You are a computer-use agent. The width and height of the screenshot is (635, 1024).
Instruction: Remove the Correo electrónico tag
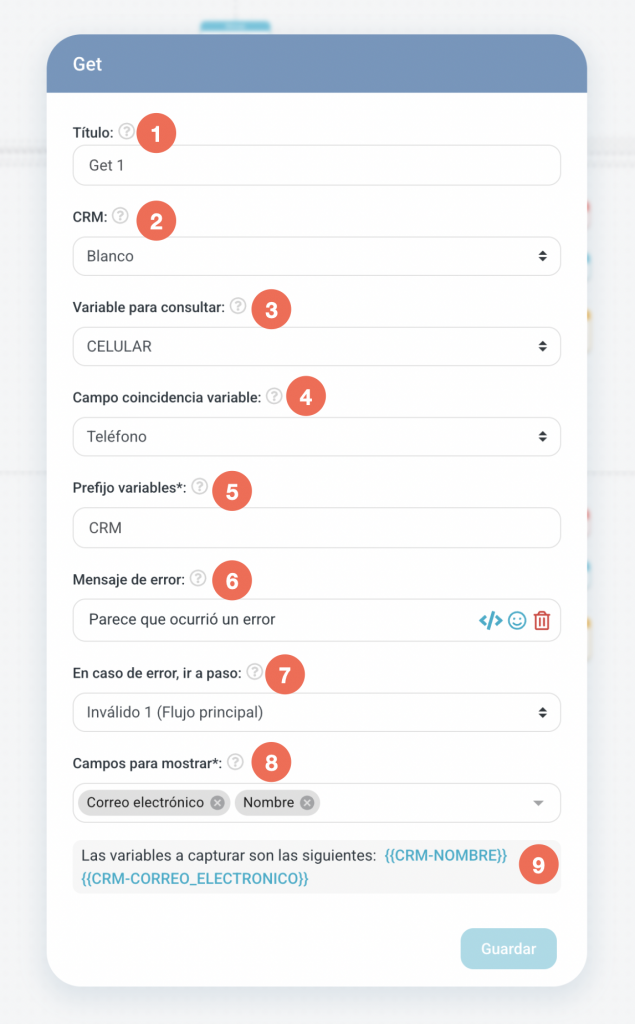tap(217, 802)
